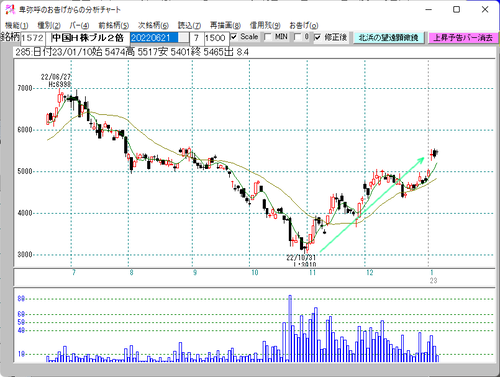500x377 pixels.
Task: Click the app icon in the title bar
Action: [x=10, y=10]
